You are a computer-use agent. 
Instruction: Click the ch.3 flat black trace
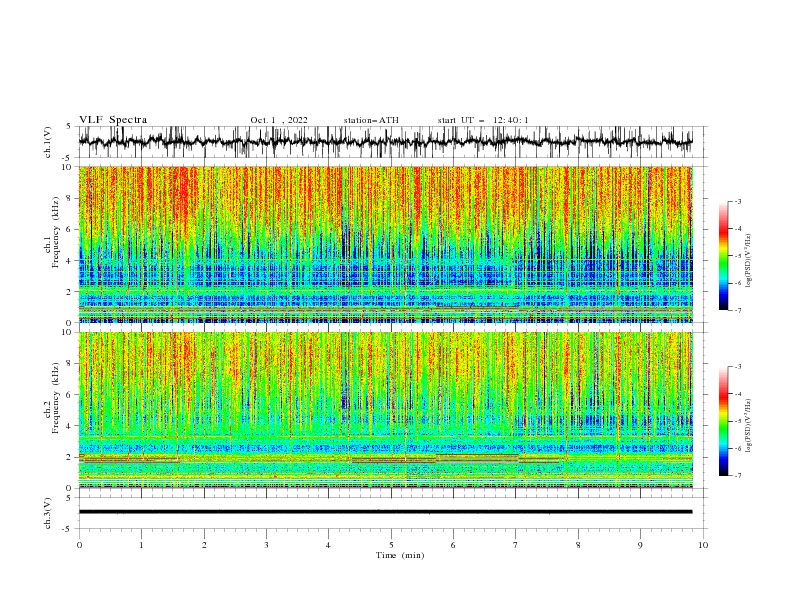(x=385, y=512)
